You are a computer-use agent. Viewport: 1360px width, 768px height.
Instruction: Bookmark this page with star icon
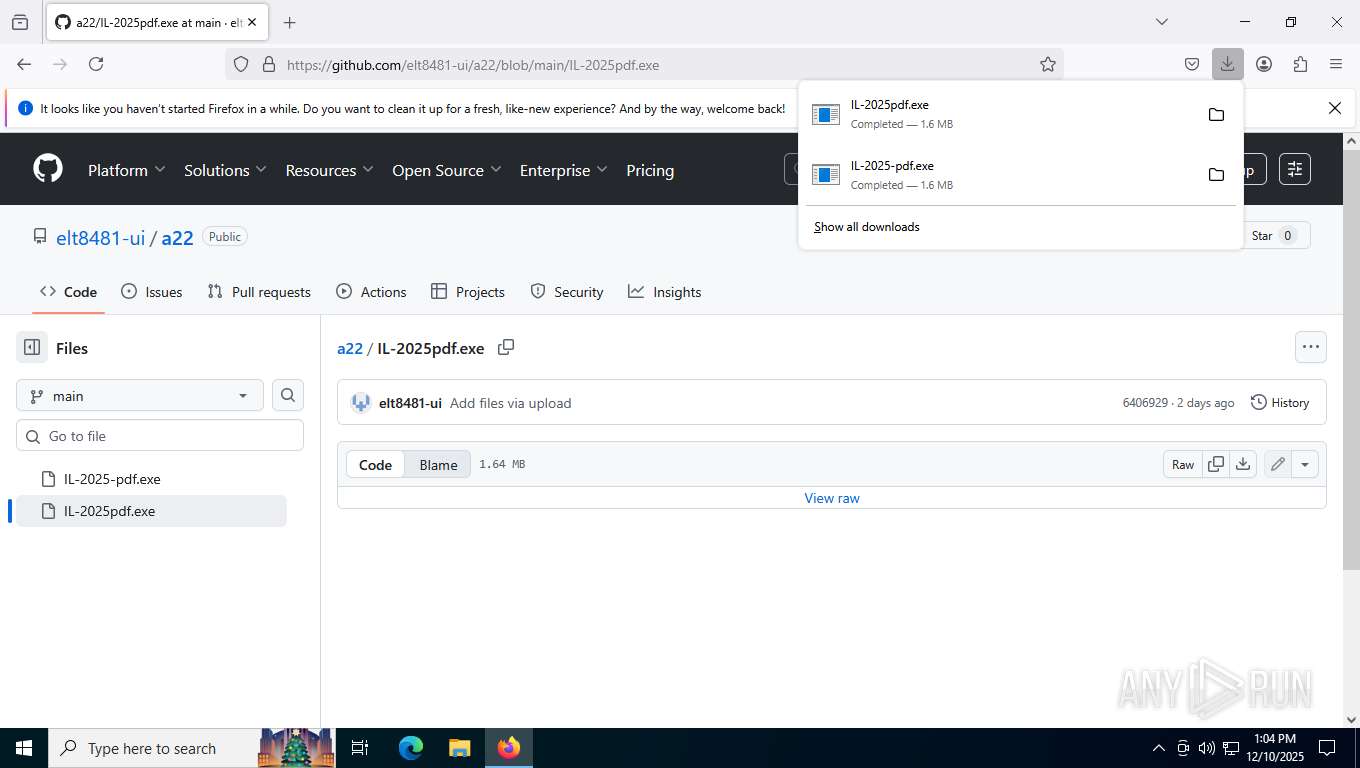(1048, 64)
